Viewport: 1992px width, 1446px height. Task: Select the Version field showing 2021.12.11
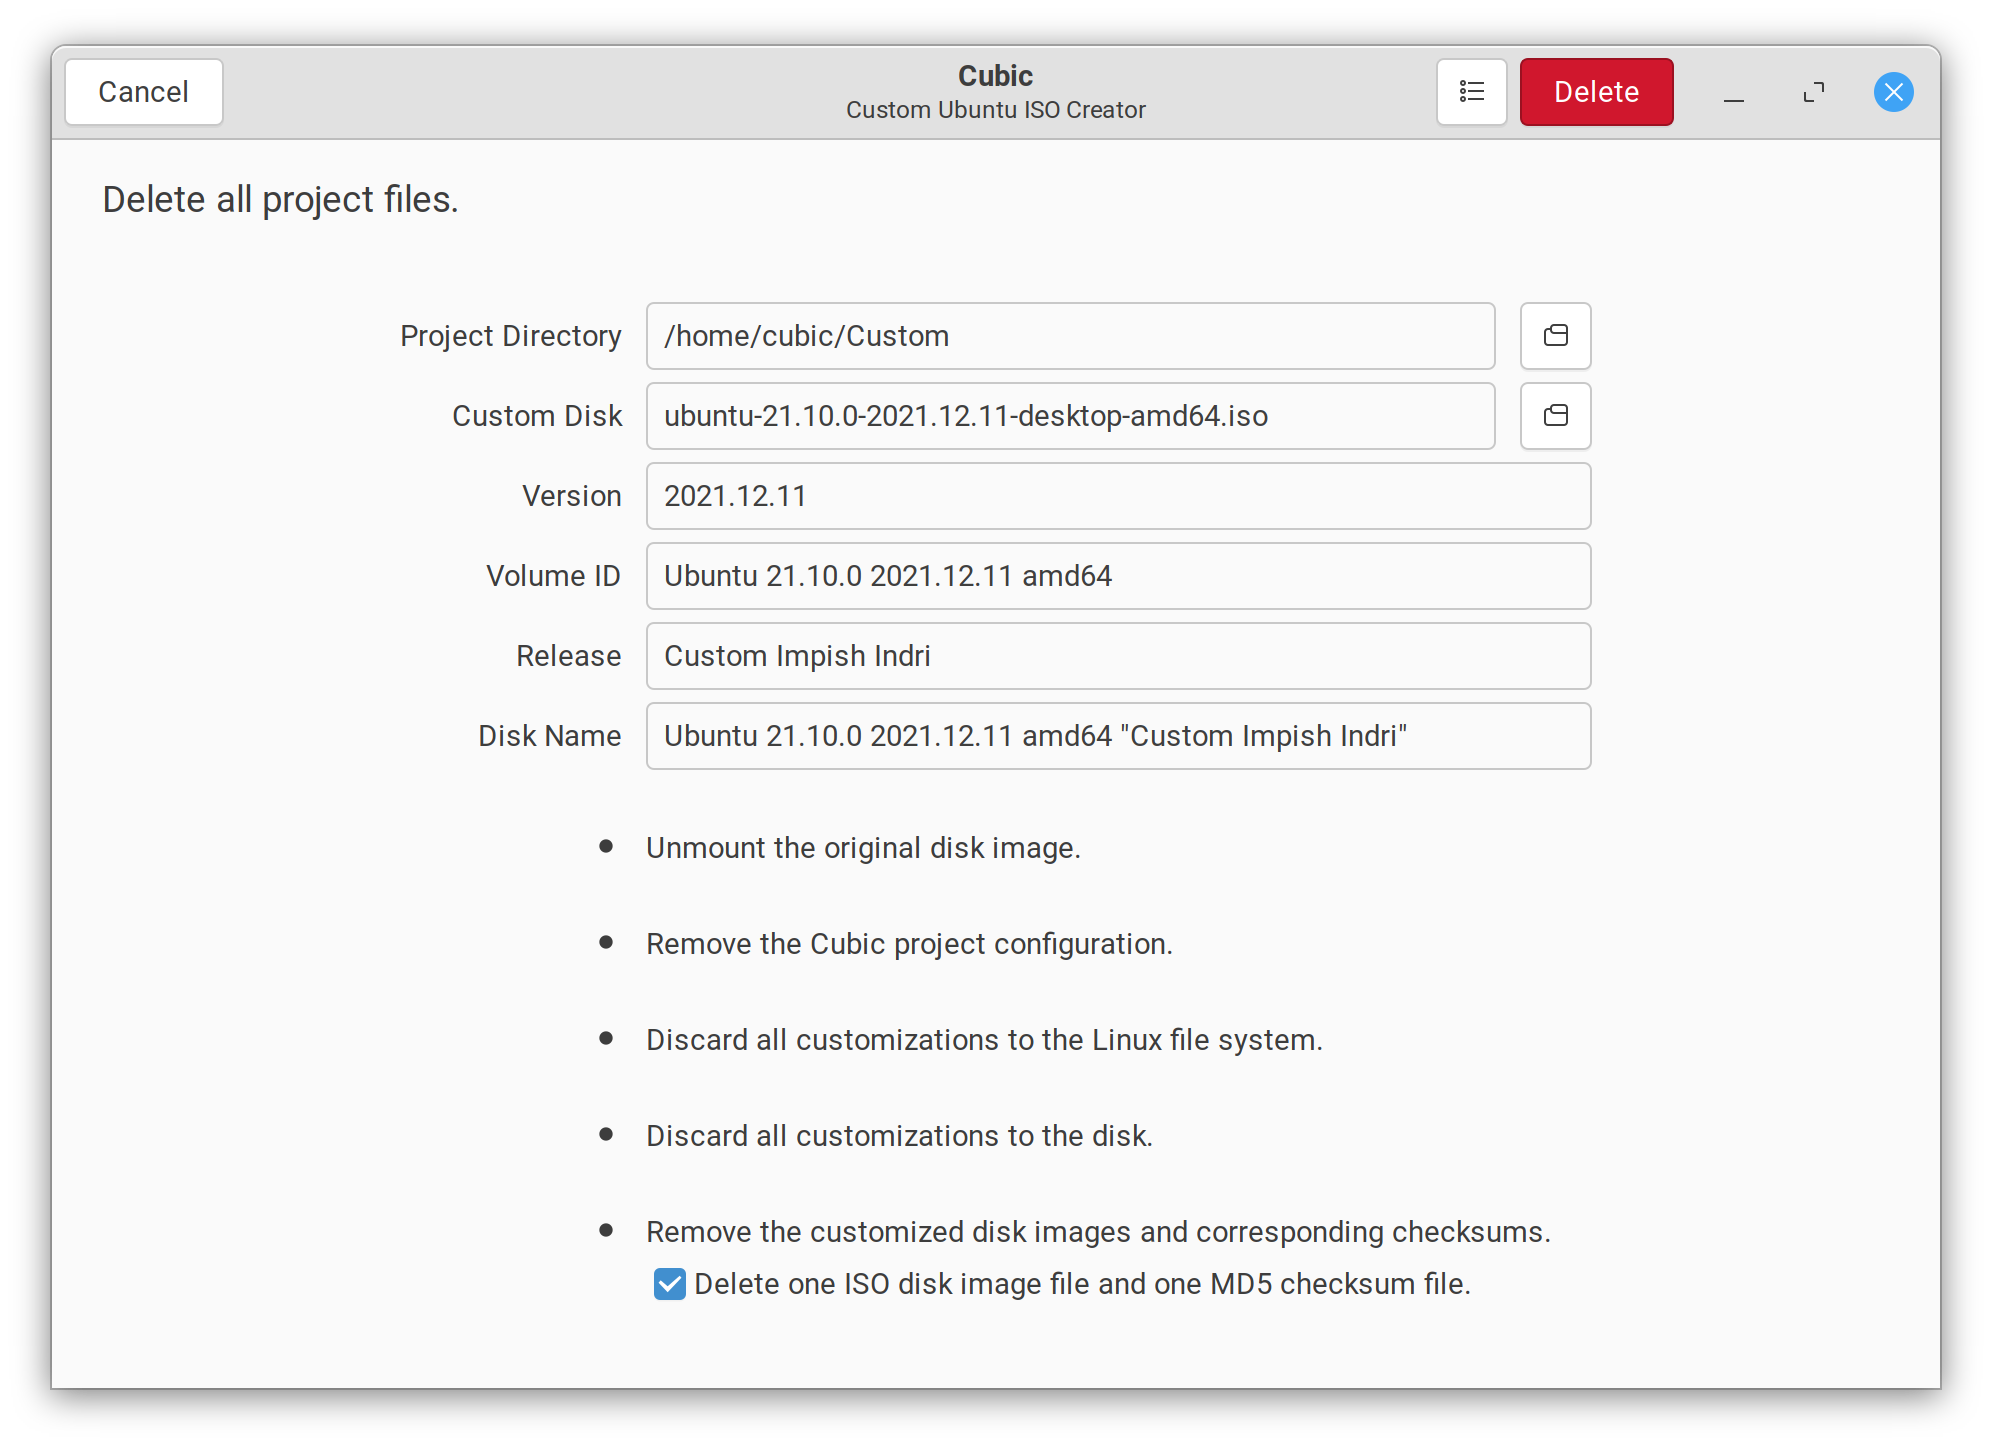tap(1117, 496)
